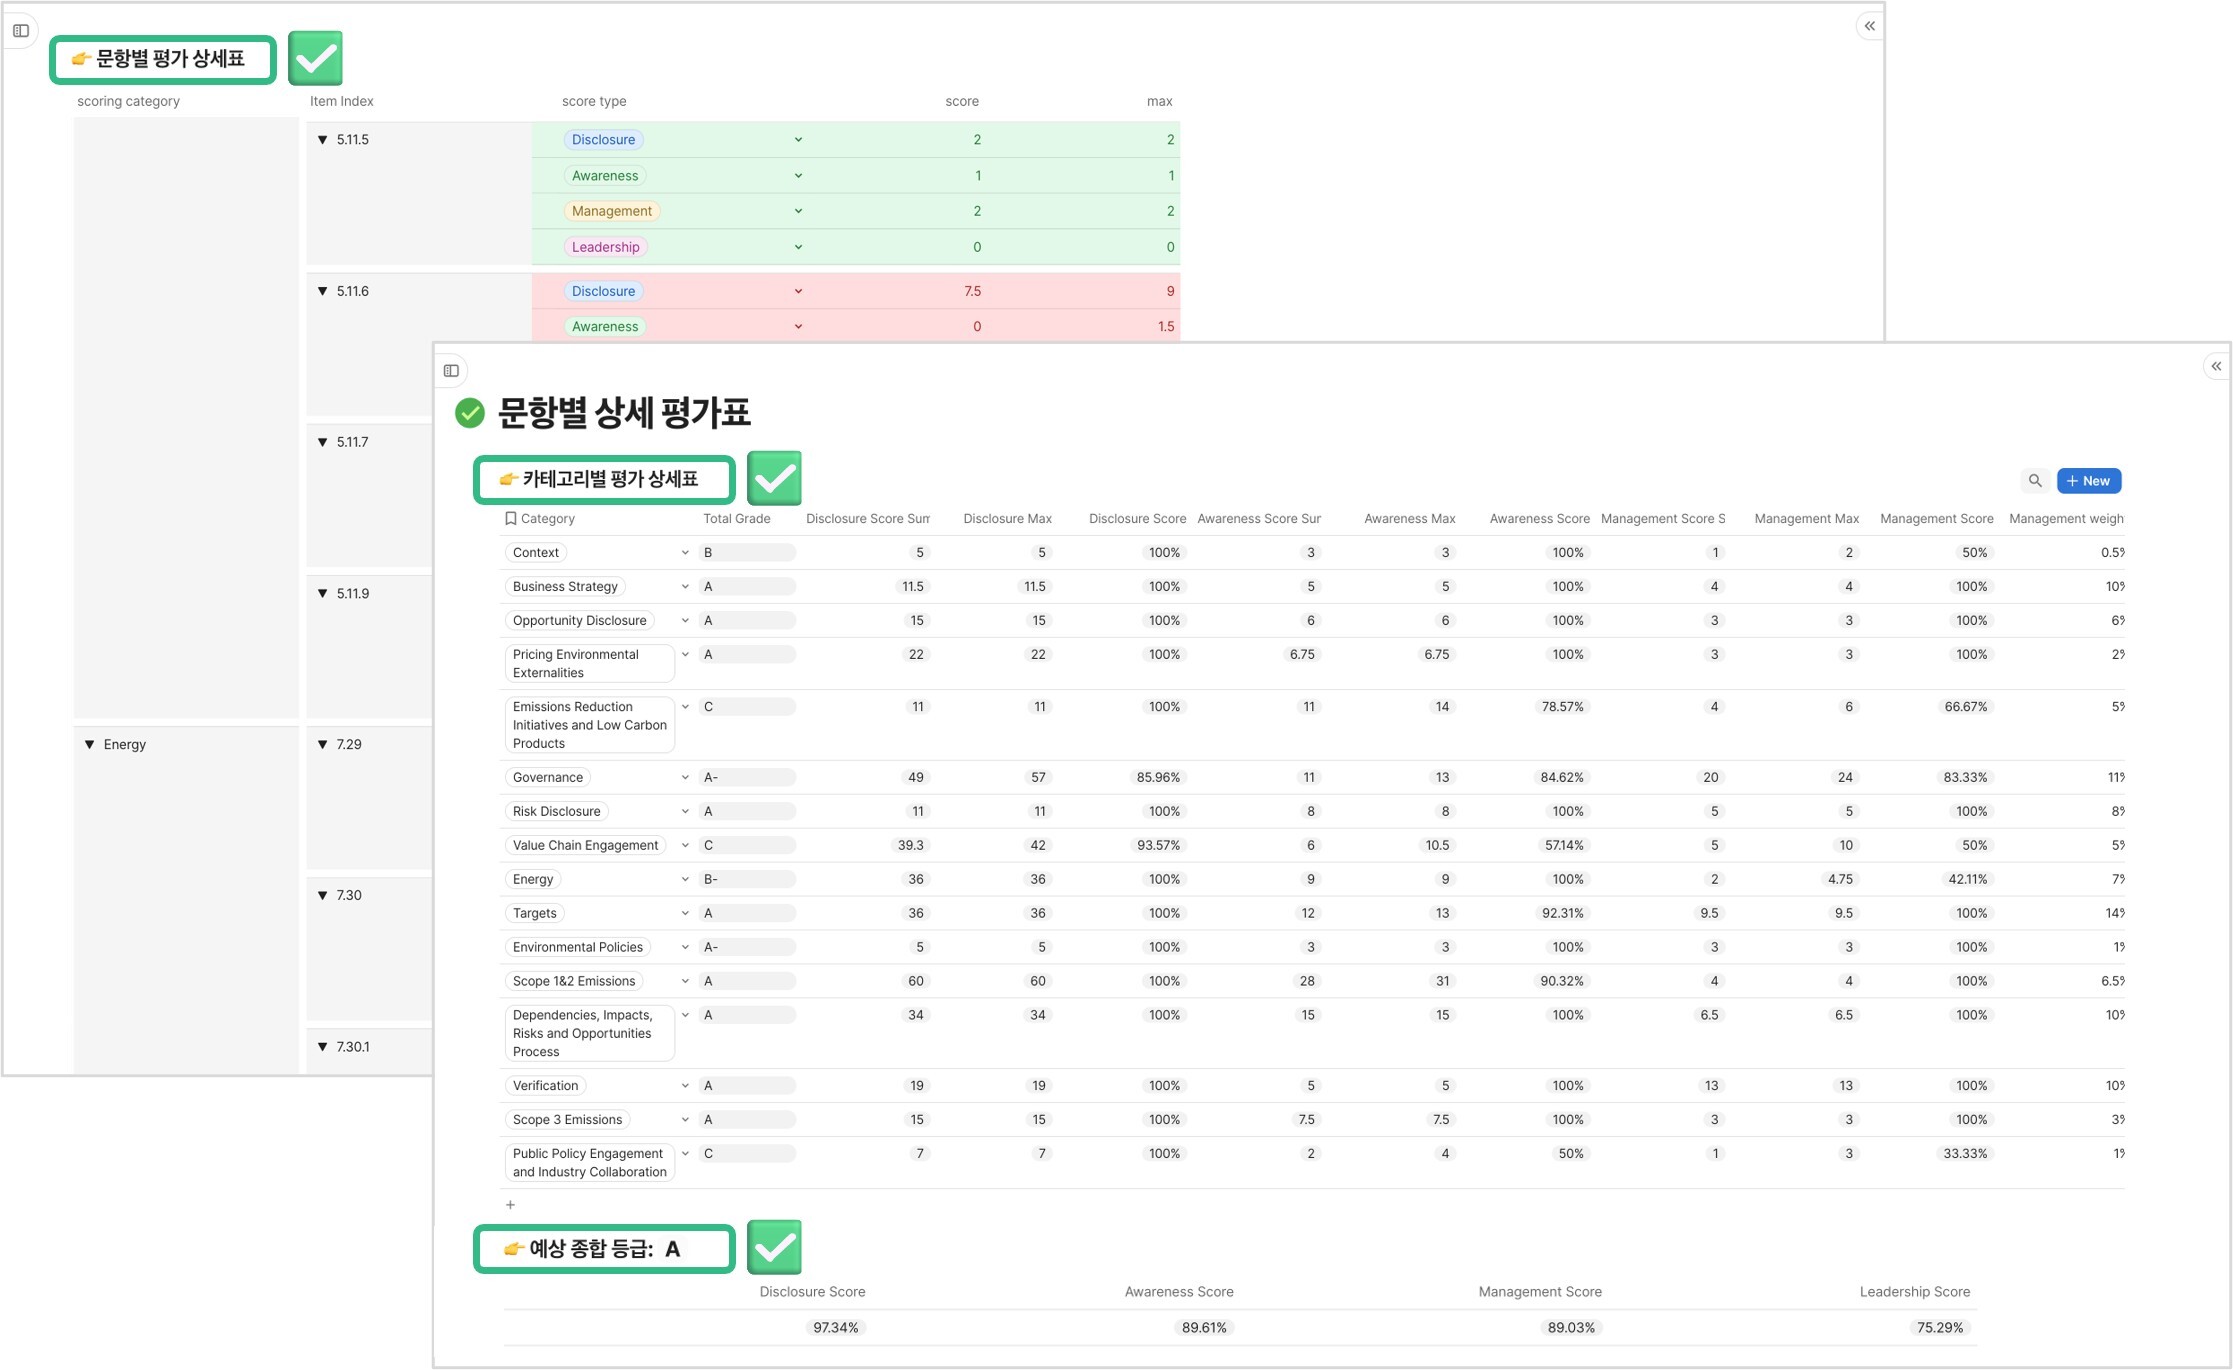The width and height of the screenshot is (2233, 1370).
Task: Click the search magnifier icon near New
Action: tap(2034, 481)
